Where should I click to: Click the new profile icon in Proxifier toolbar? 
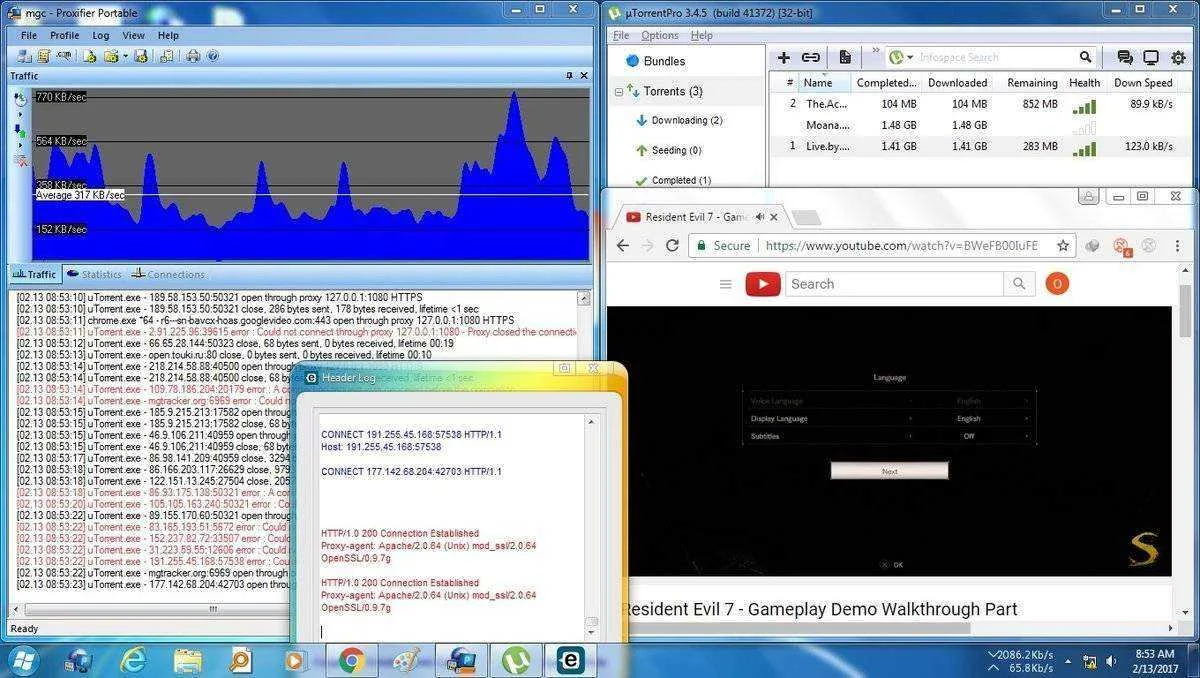tap(91, 56)
